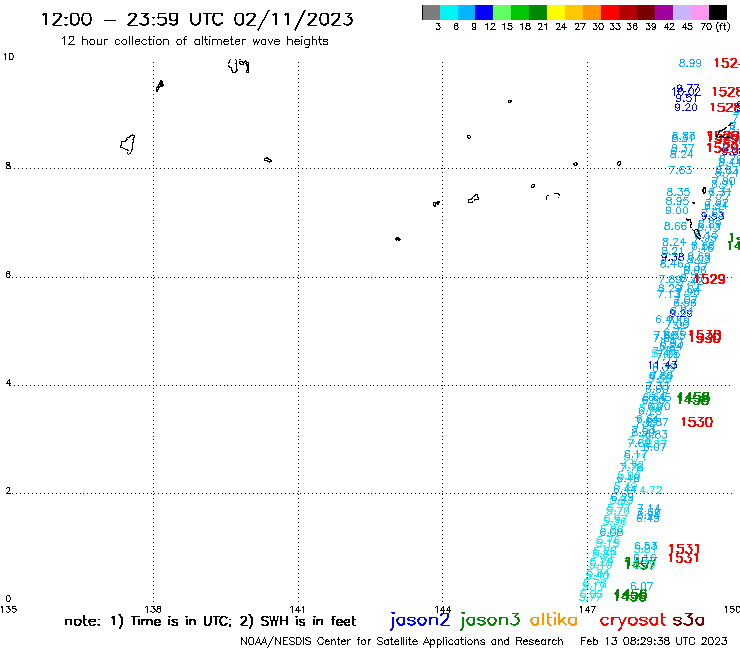Click wave height value "8.66"
The image size is (740, 650).
pos(675,226)
